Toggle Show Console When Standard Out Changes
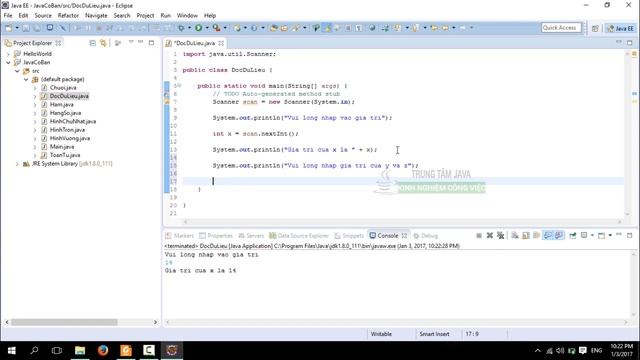Viewport: 640px width, 360px height. tap(548, 236)
